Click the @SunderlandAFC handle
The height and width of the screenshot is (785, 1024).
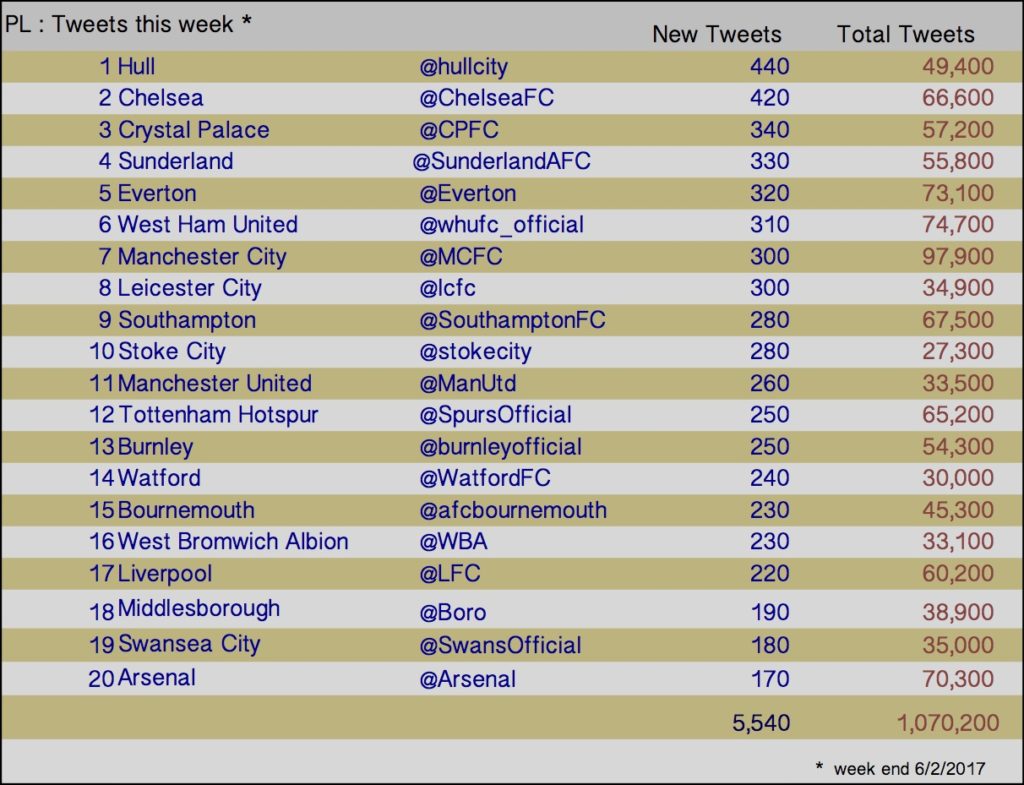502,161
